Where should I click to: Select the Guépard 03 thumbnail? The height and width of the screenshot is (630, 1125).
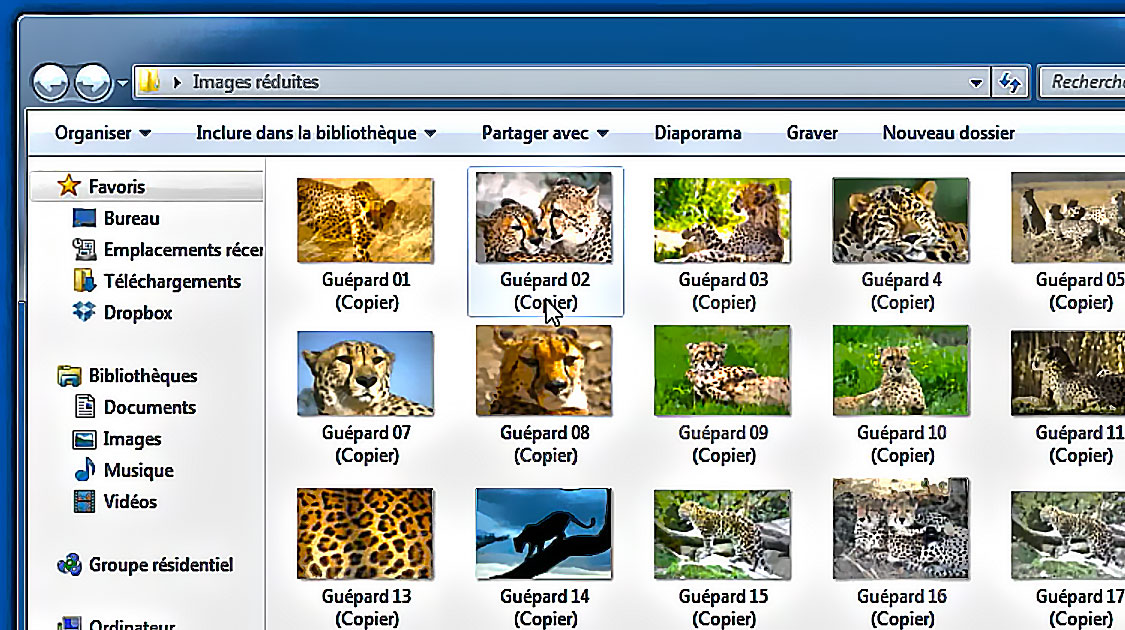[722, 220]
